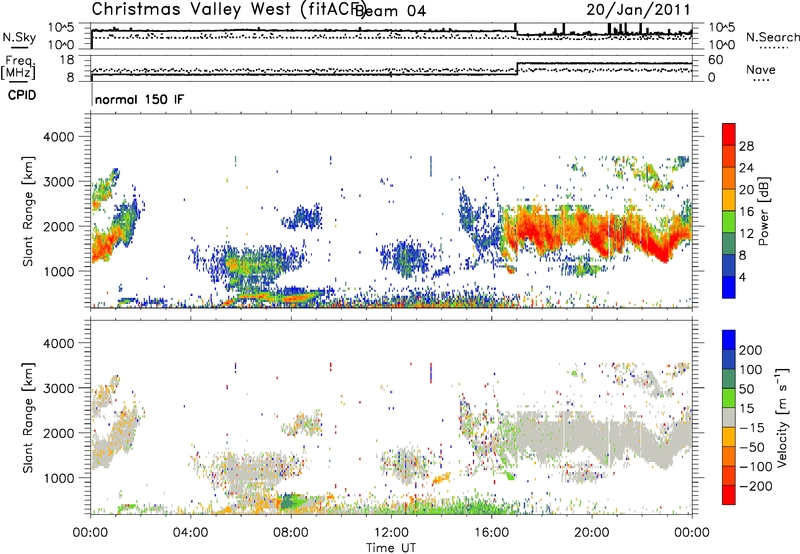Click the red swatch of power colorbar
Image resolution: width=800 pixels, height=554 pixels.
click(x=729, y=134)
